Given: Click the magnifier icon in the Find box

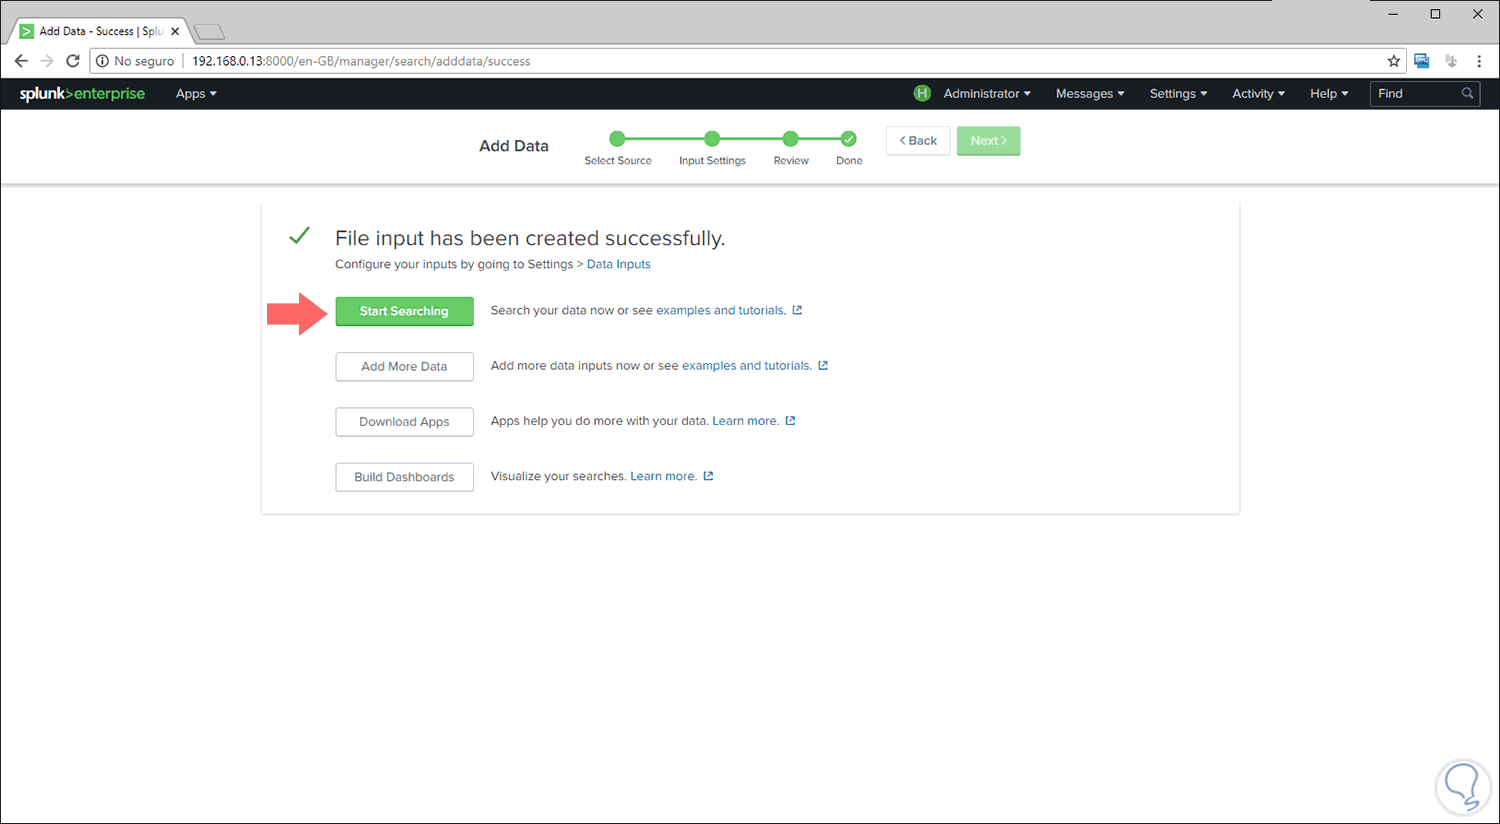Looking at the screenshot, I should pyautogui.click(x=1466, y=93).
